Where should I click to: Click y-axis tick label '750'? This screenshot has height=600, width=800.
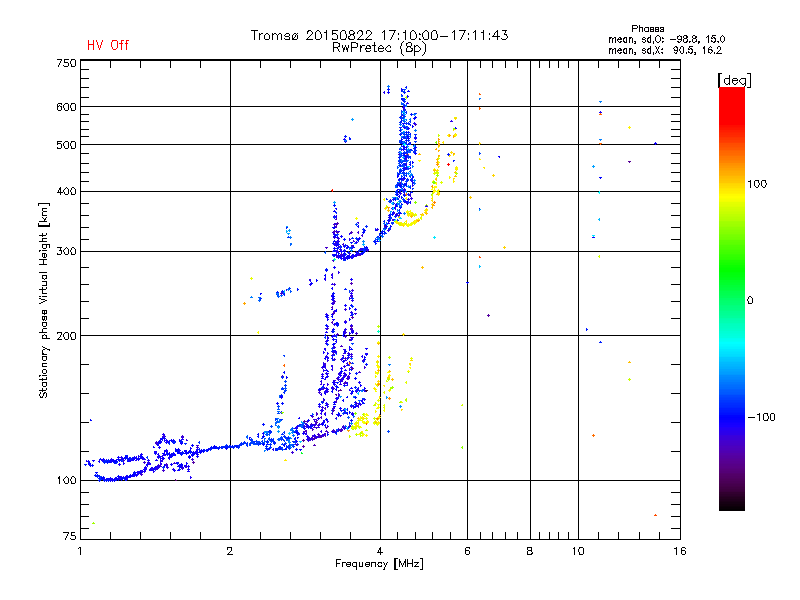[66, 63]
